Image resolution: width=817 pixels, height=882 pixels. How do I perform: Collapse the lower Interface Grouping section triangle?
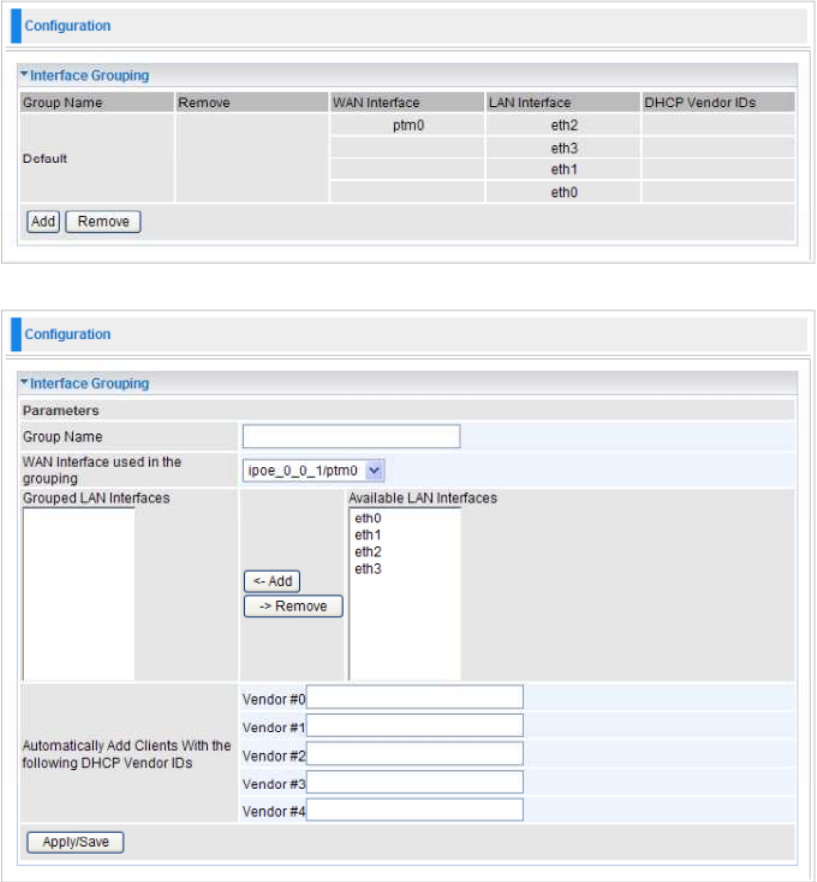(24, 382)
